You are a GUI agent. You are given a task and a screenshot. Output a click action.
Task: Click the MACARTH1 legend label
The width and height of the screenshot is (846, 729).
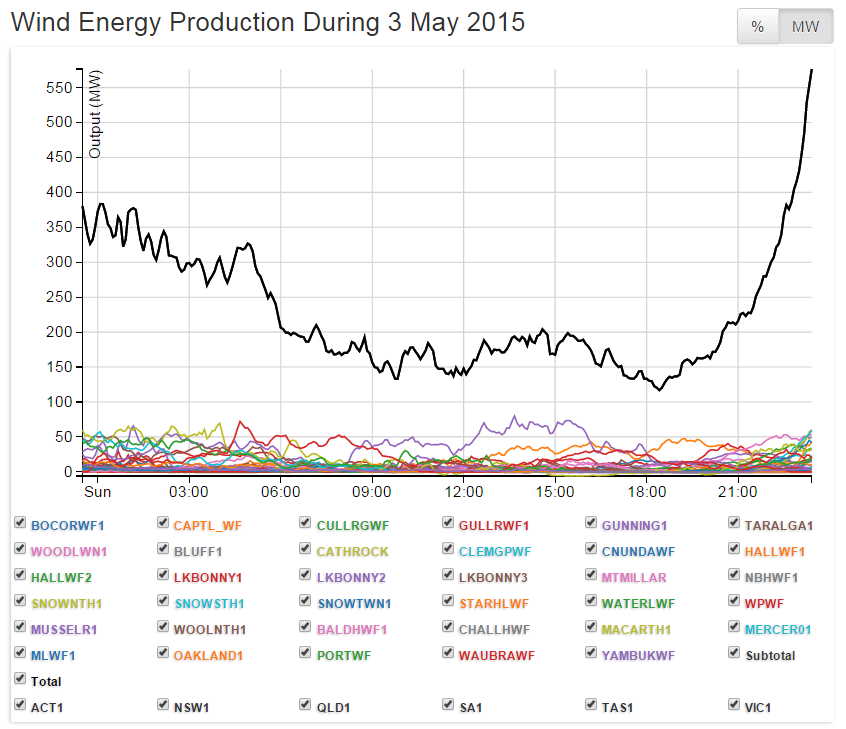point(635,629)
